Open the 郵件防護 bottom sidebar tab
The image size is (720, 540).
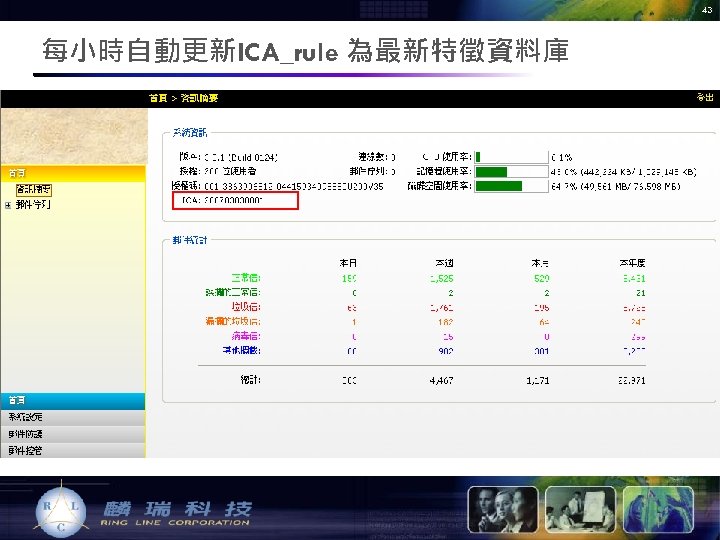(x=73, y=434)
